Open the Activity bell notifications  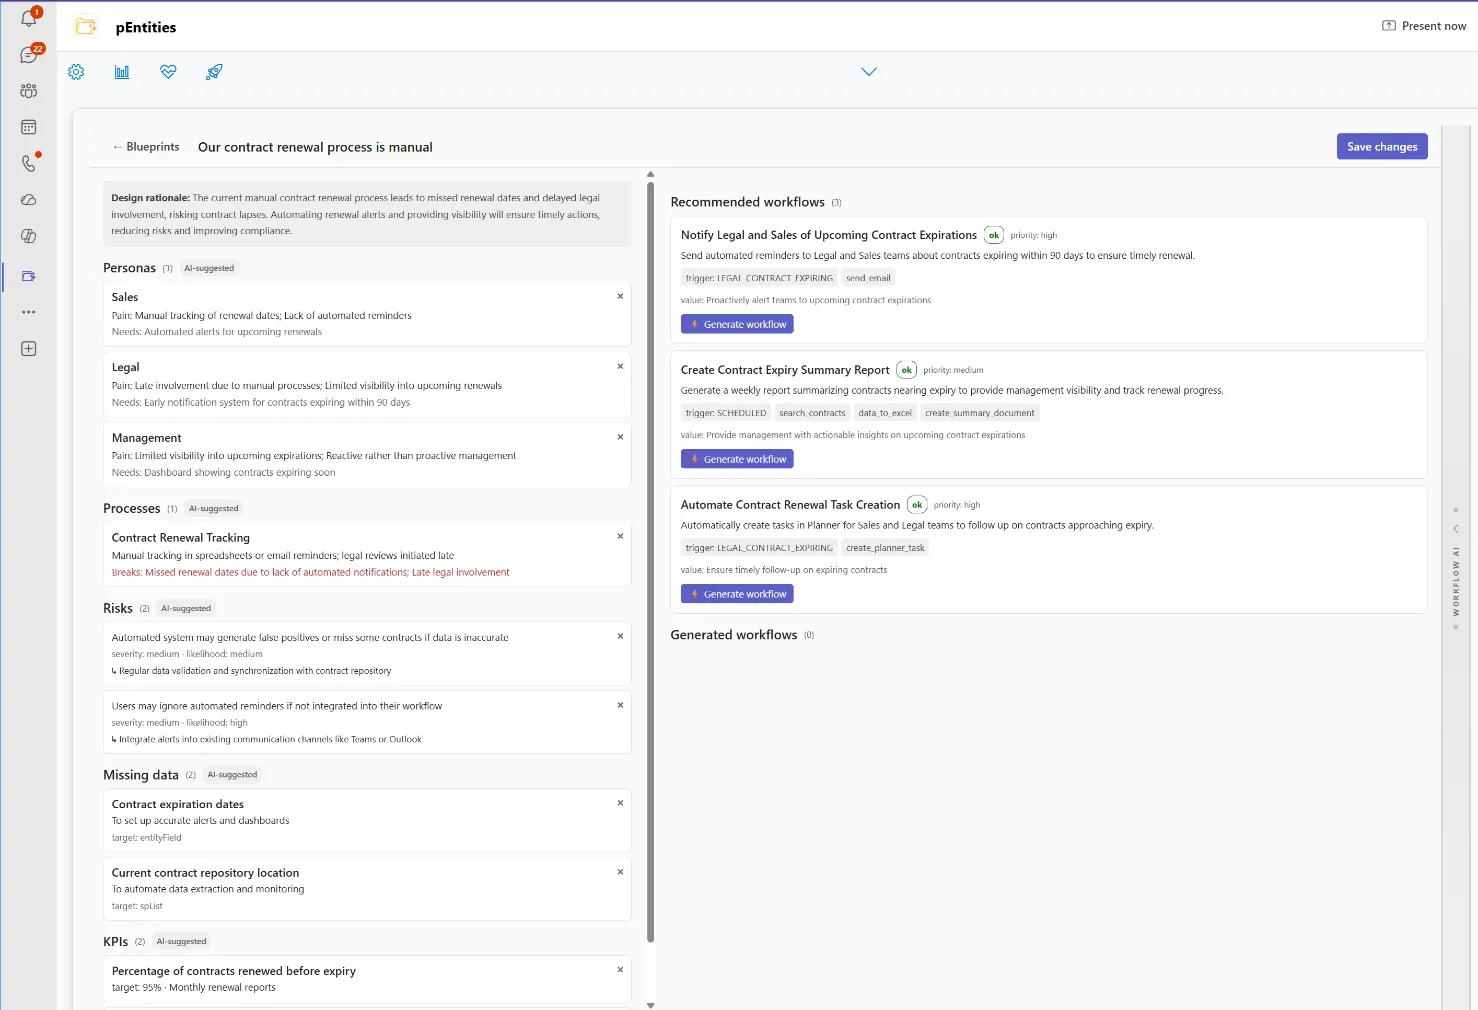click(29, 18)
